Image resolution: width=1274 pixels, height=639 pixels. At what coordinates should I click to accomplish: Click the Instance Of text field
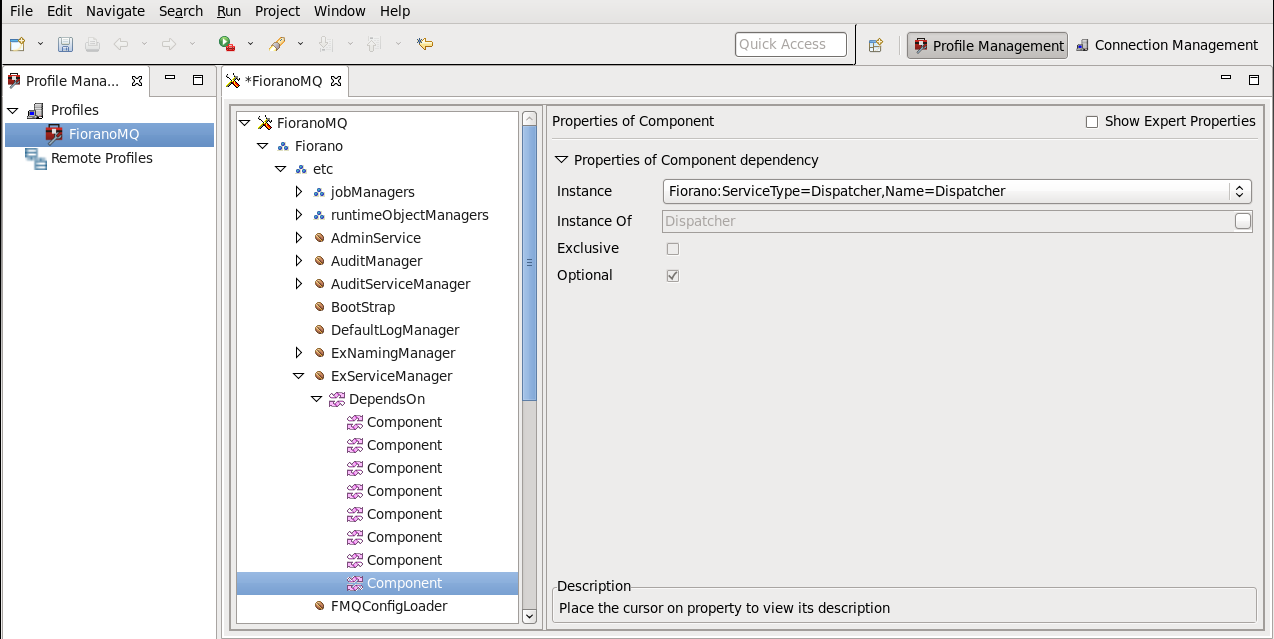click(948, 221)
